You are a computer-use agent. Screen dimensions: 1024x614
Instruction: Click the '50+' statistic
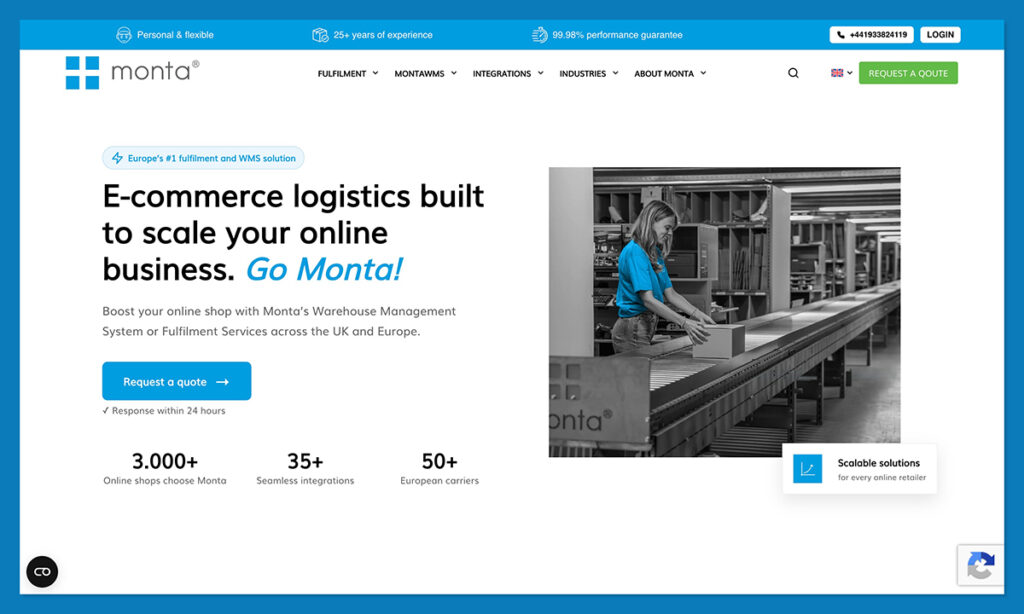click(440, 461)
